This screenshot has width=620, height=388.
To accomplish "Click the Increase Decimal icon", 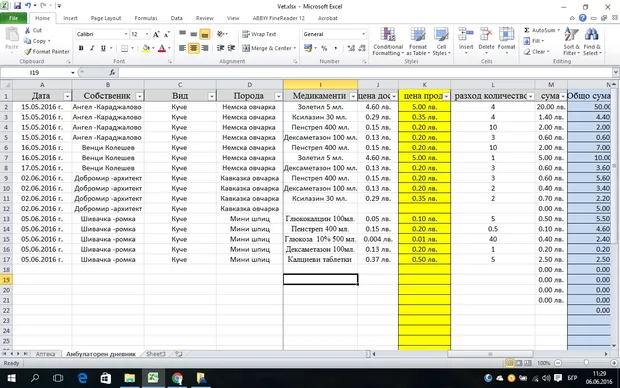I will click(351, 48).
